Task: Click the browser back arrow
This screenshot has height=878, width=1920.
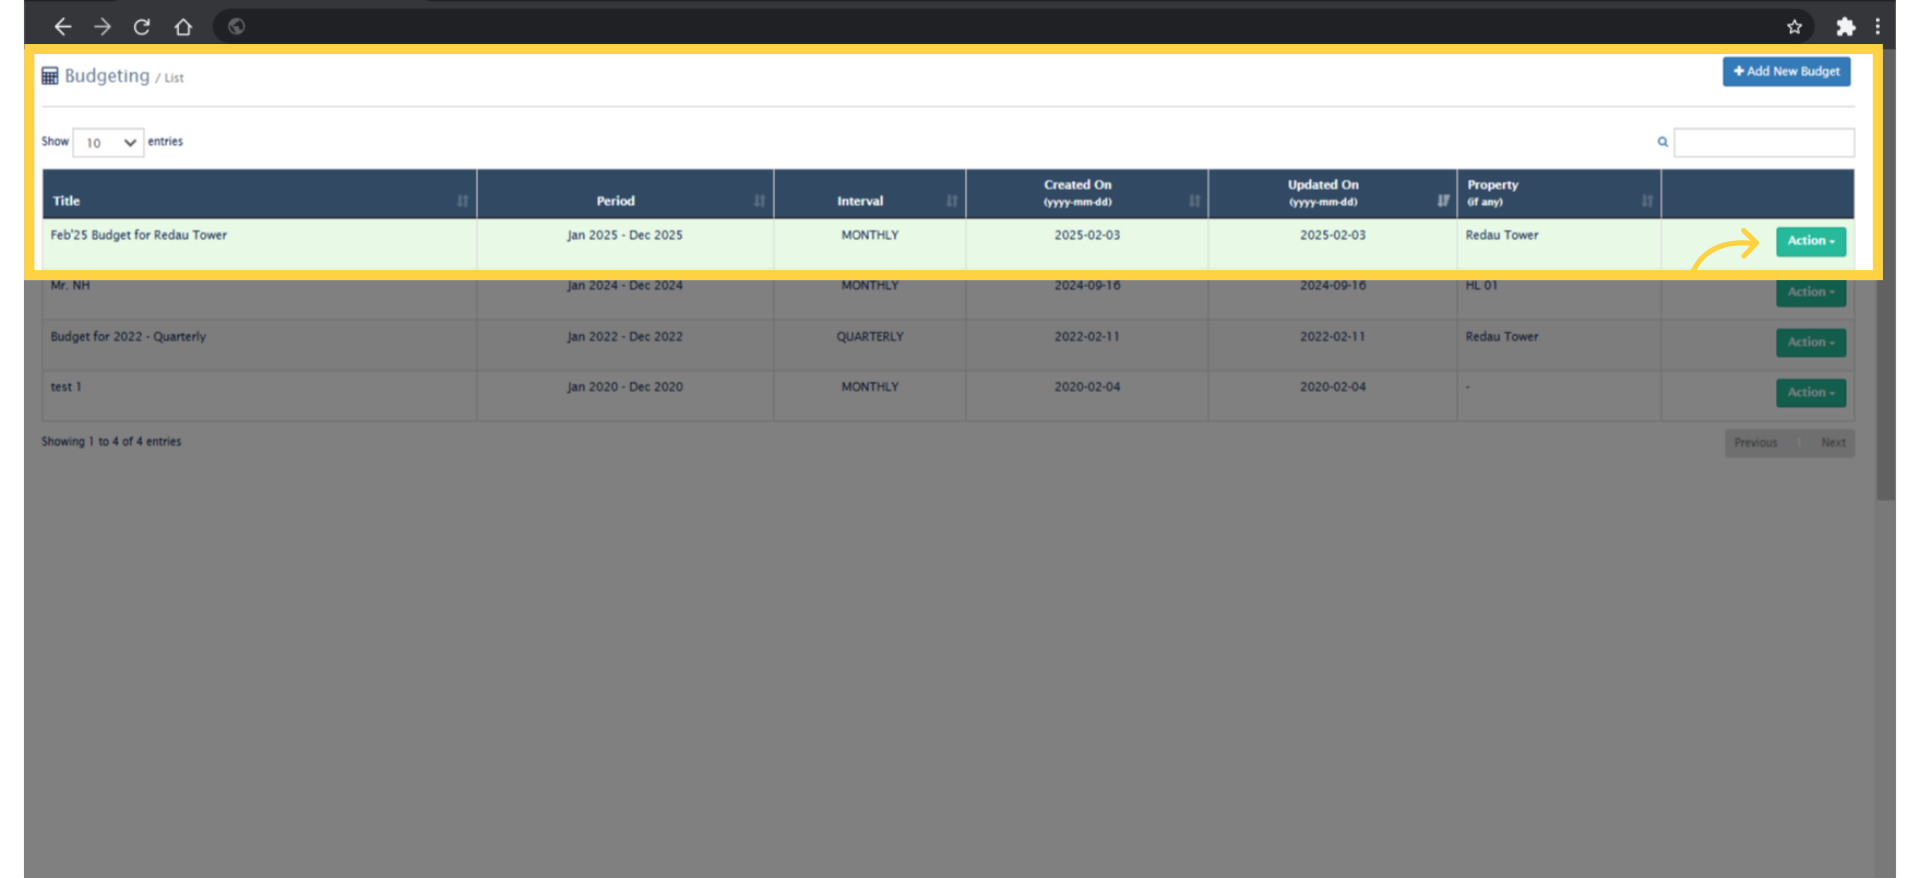Action: click(62, 27)
